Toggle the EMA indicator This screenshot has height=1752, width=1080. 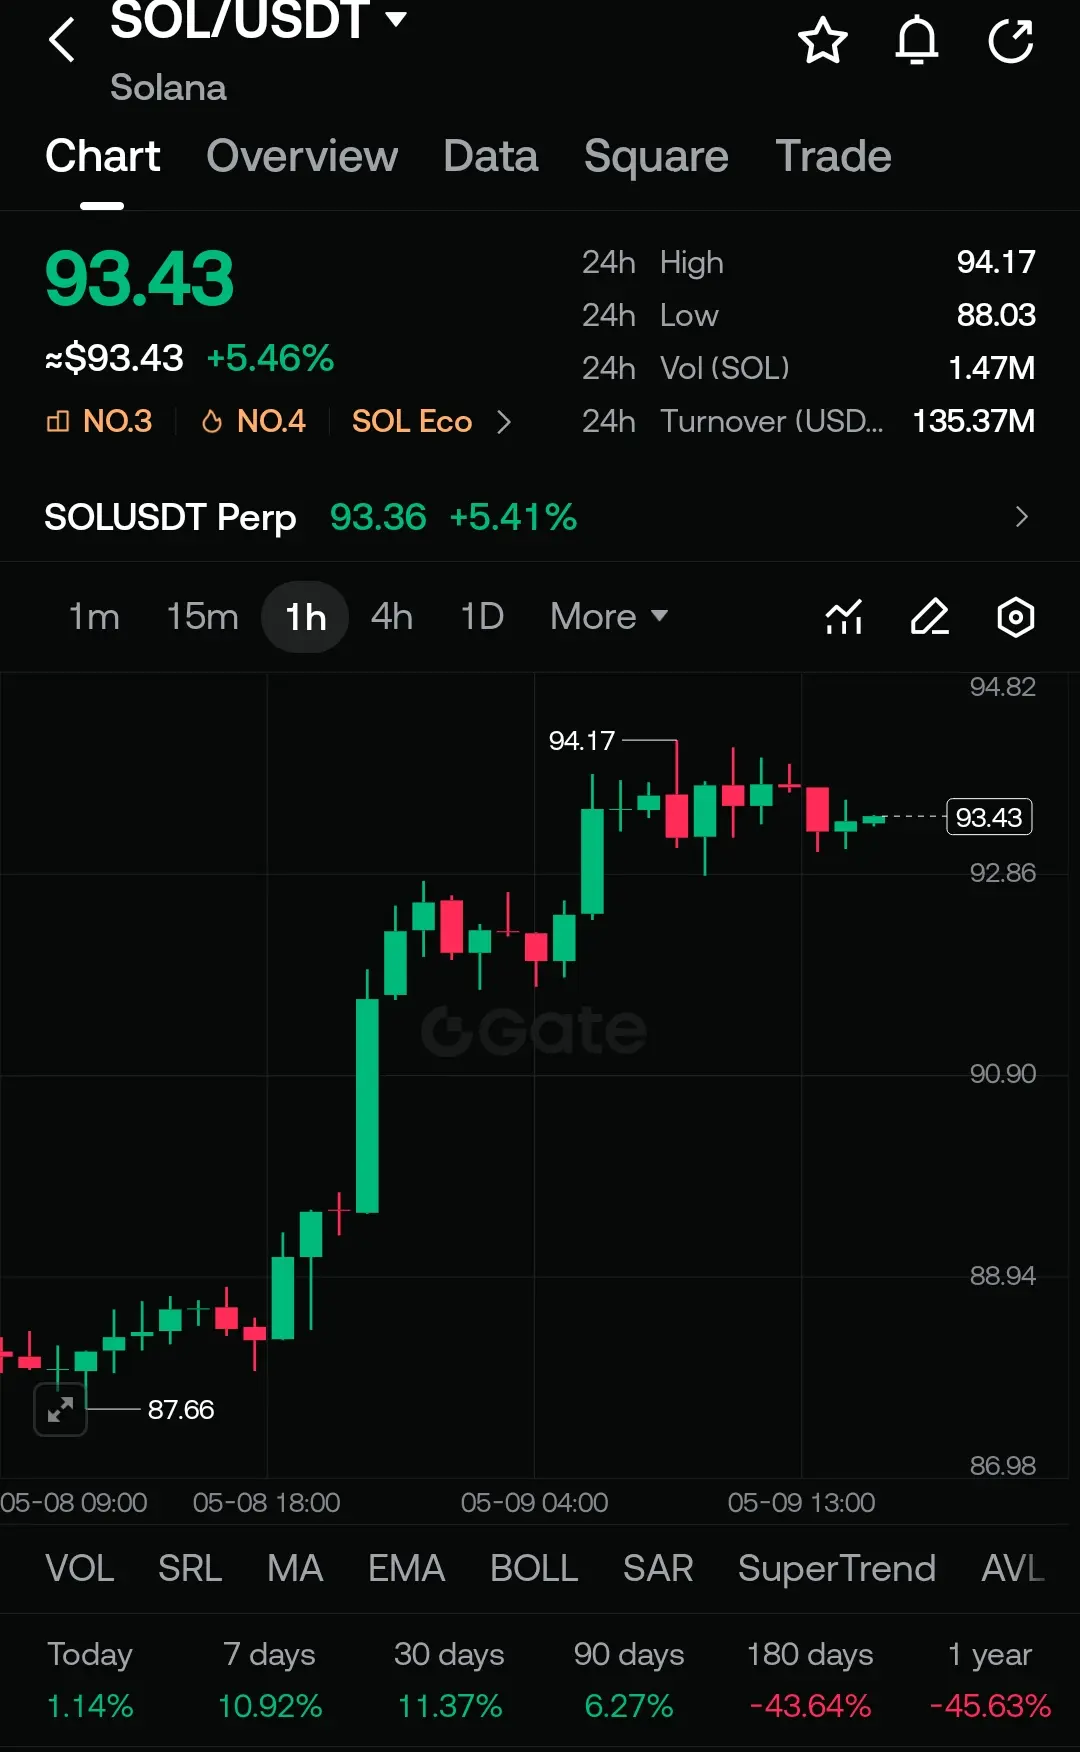pyautogui.click(x=406, y=1568)
